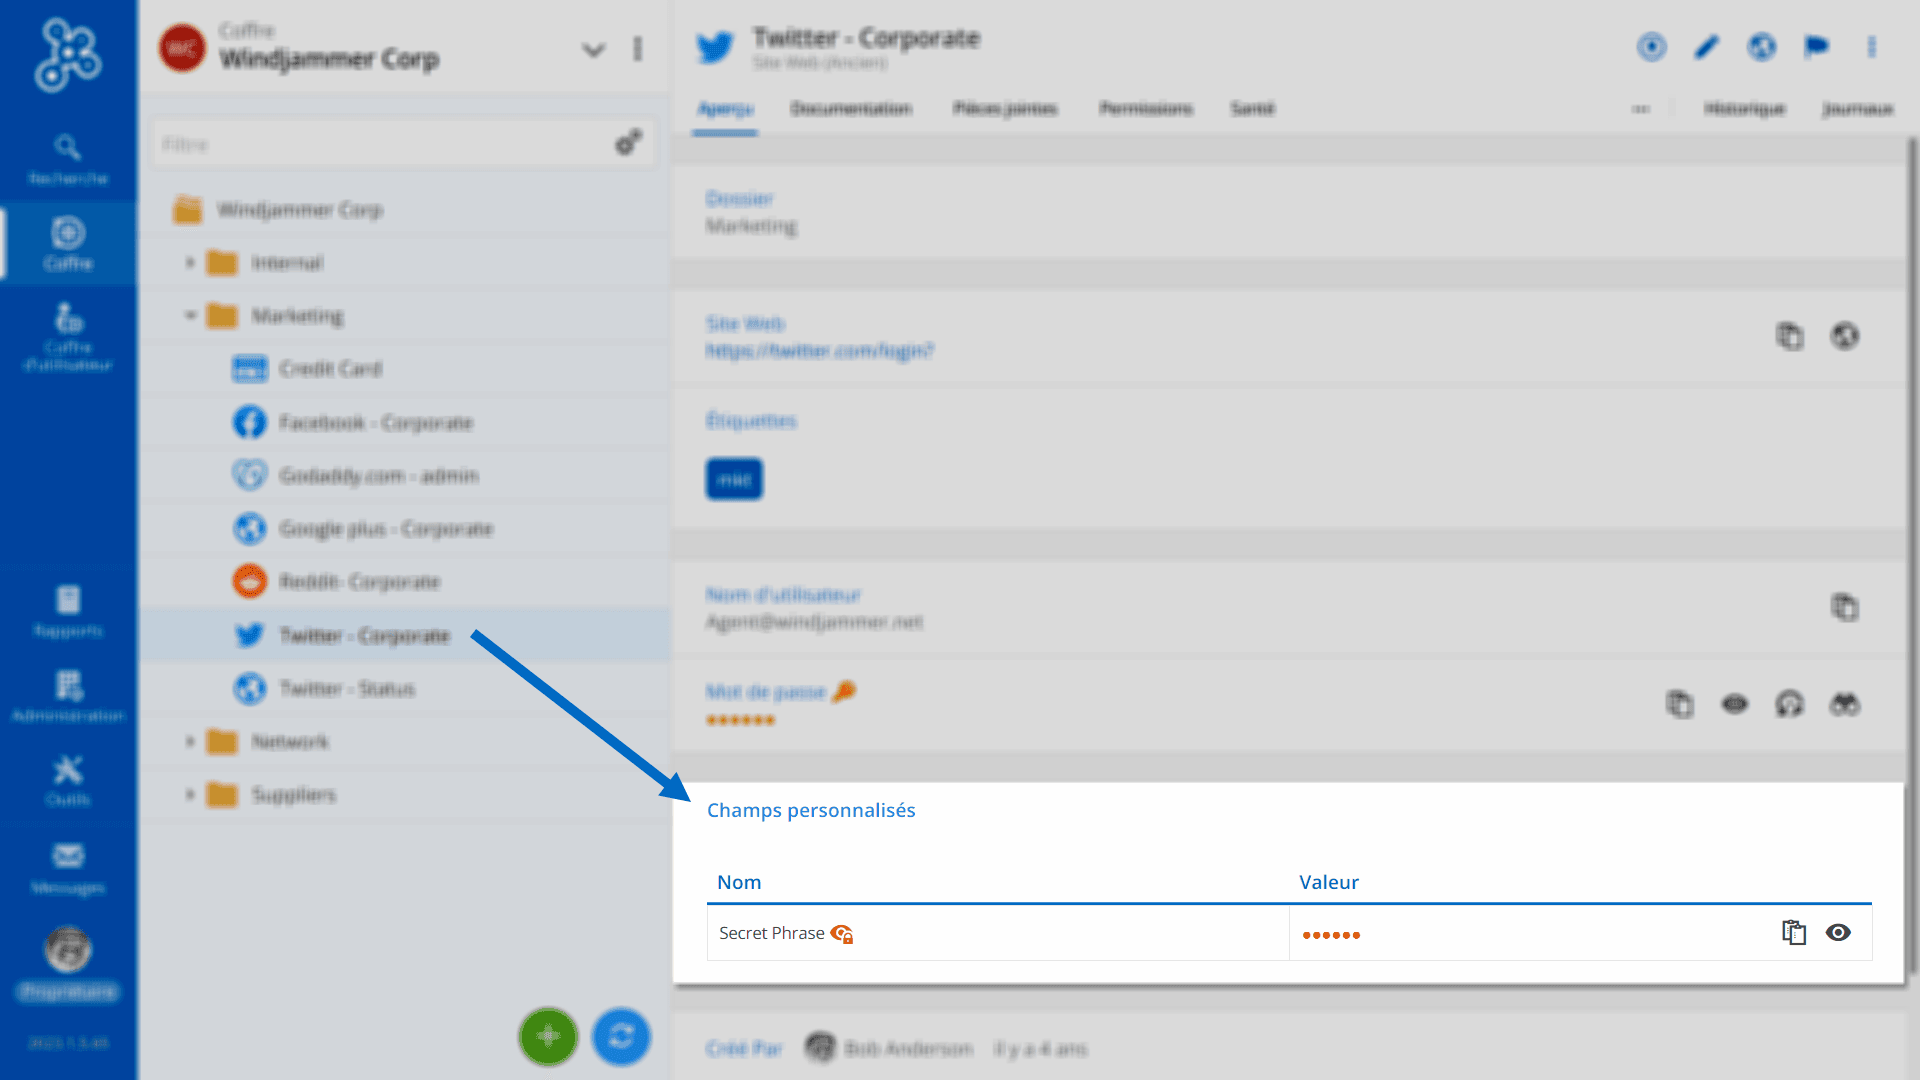Open the Rapports section in sidebar

coord(68,611)
